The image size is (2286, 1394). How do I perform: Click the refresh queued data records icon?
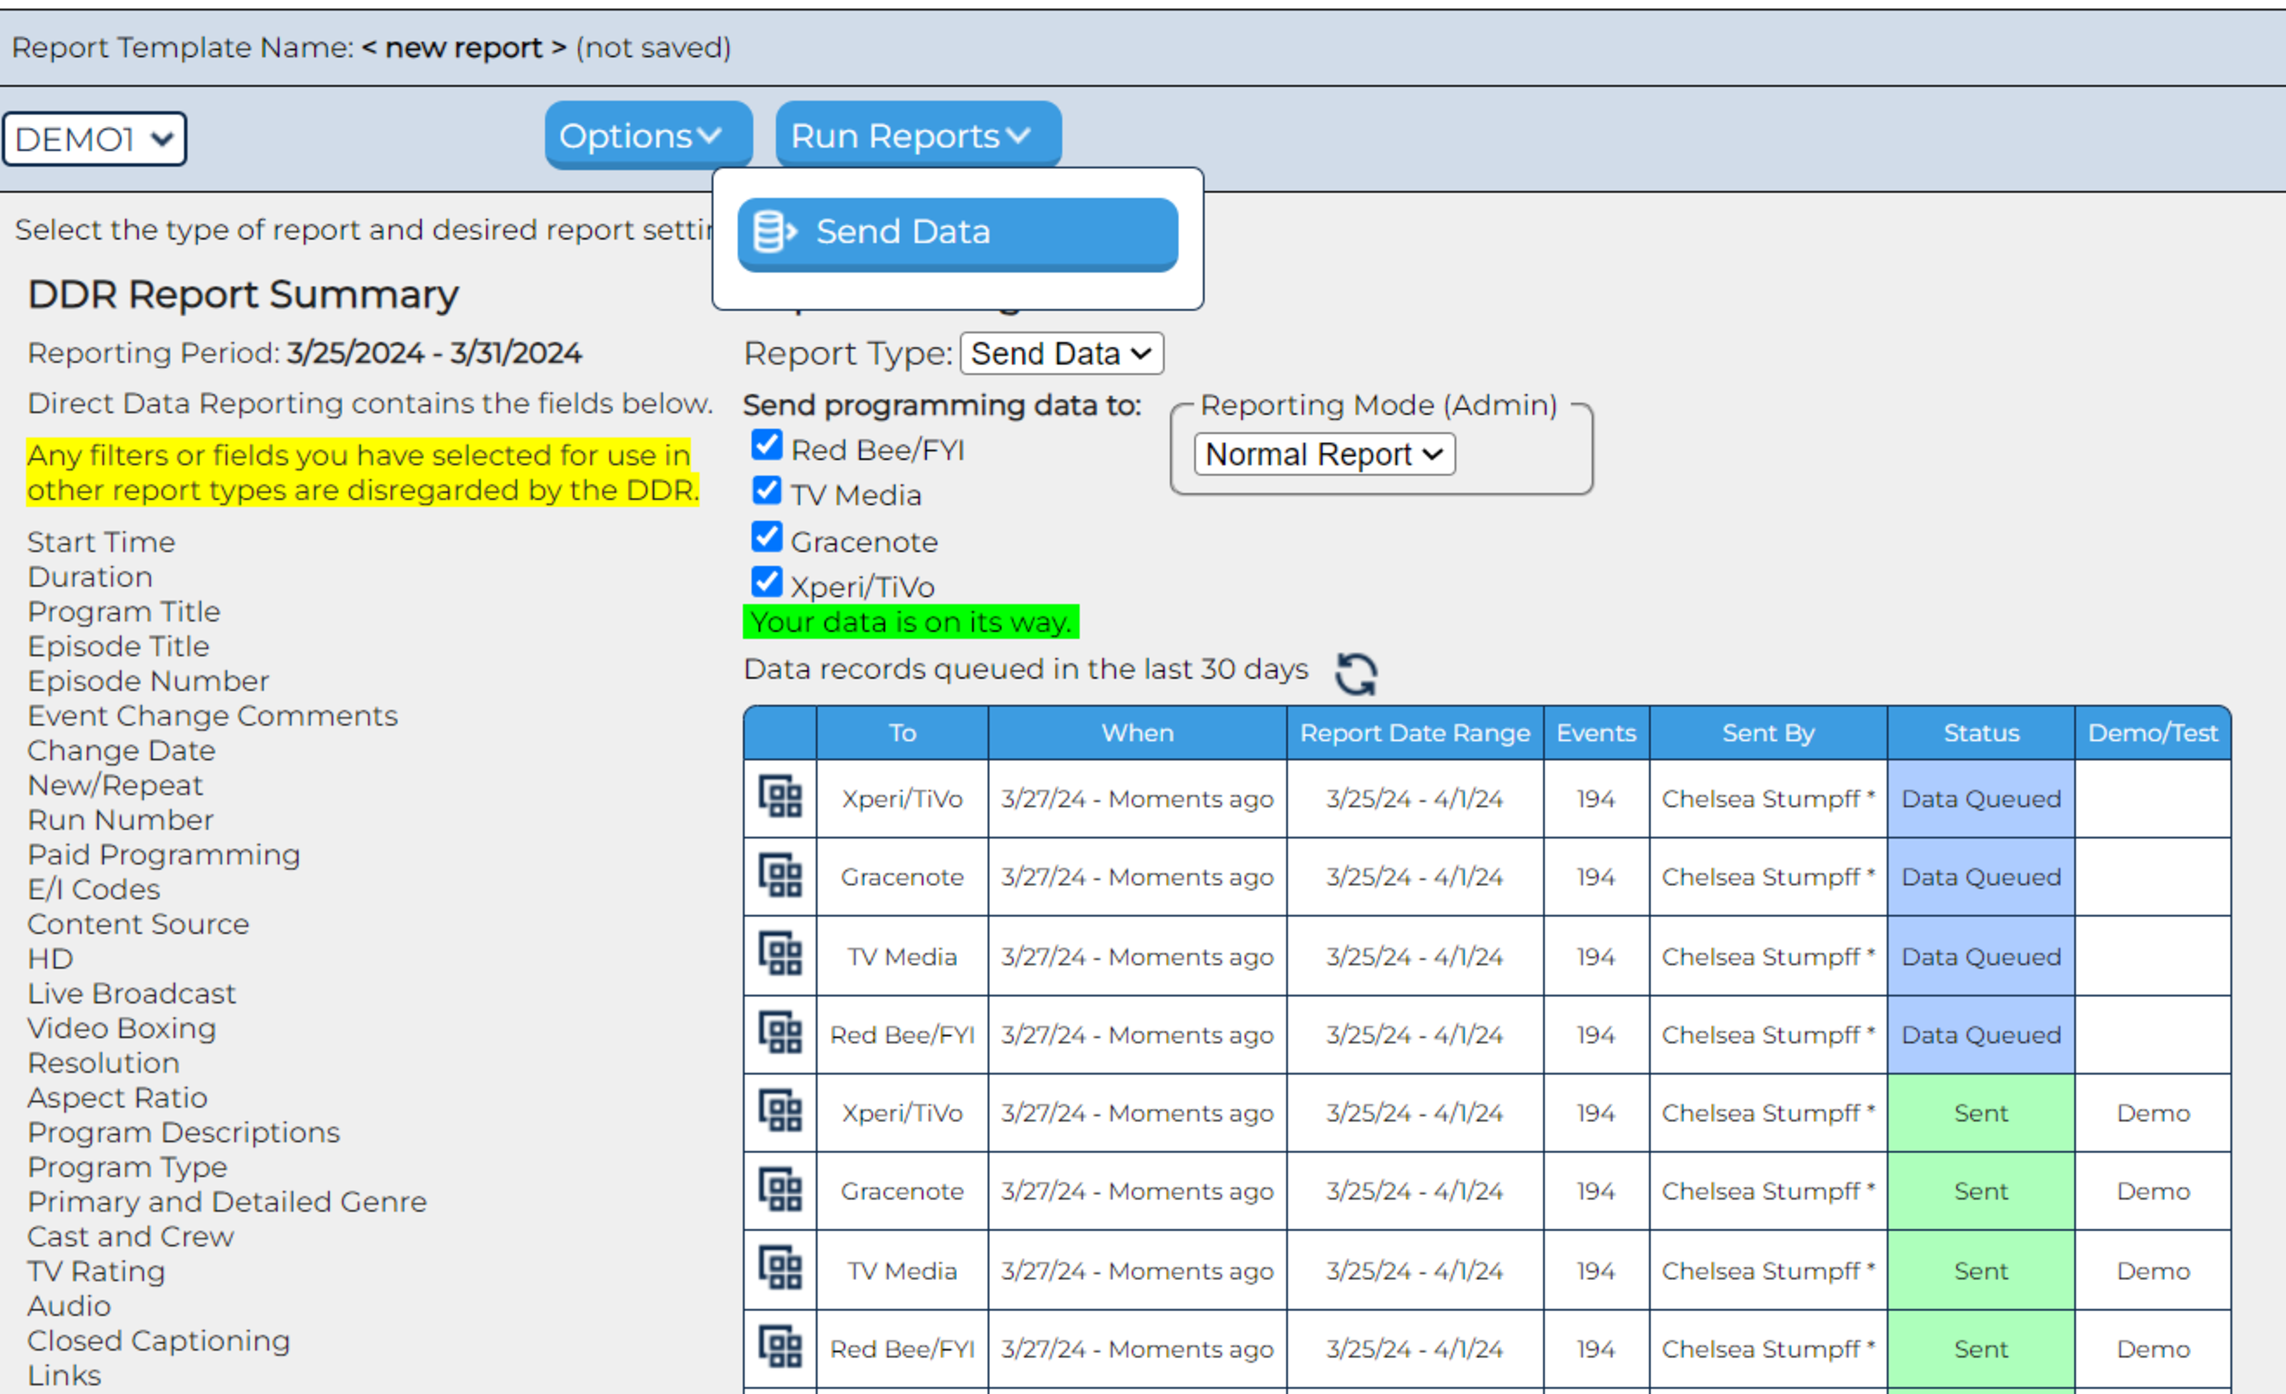1356,673
